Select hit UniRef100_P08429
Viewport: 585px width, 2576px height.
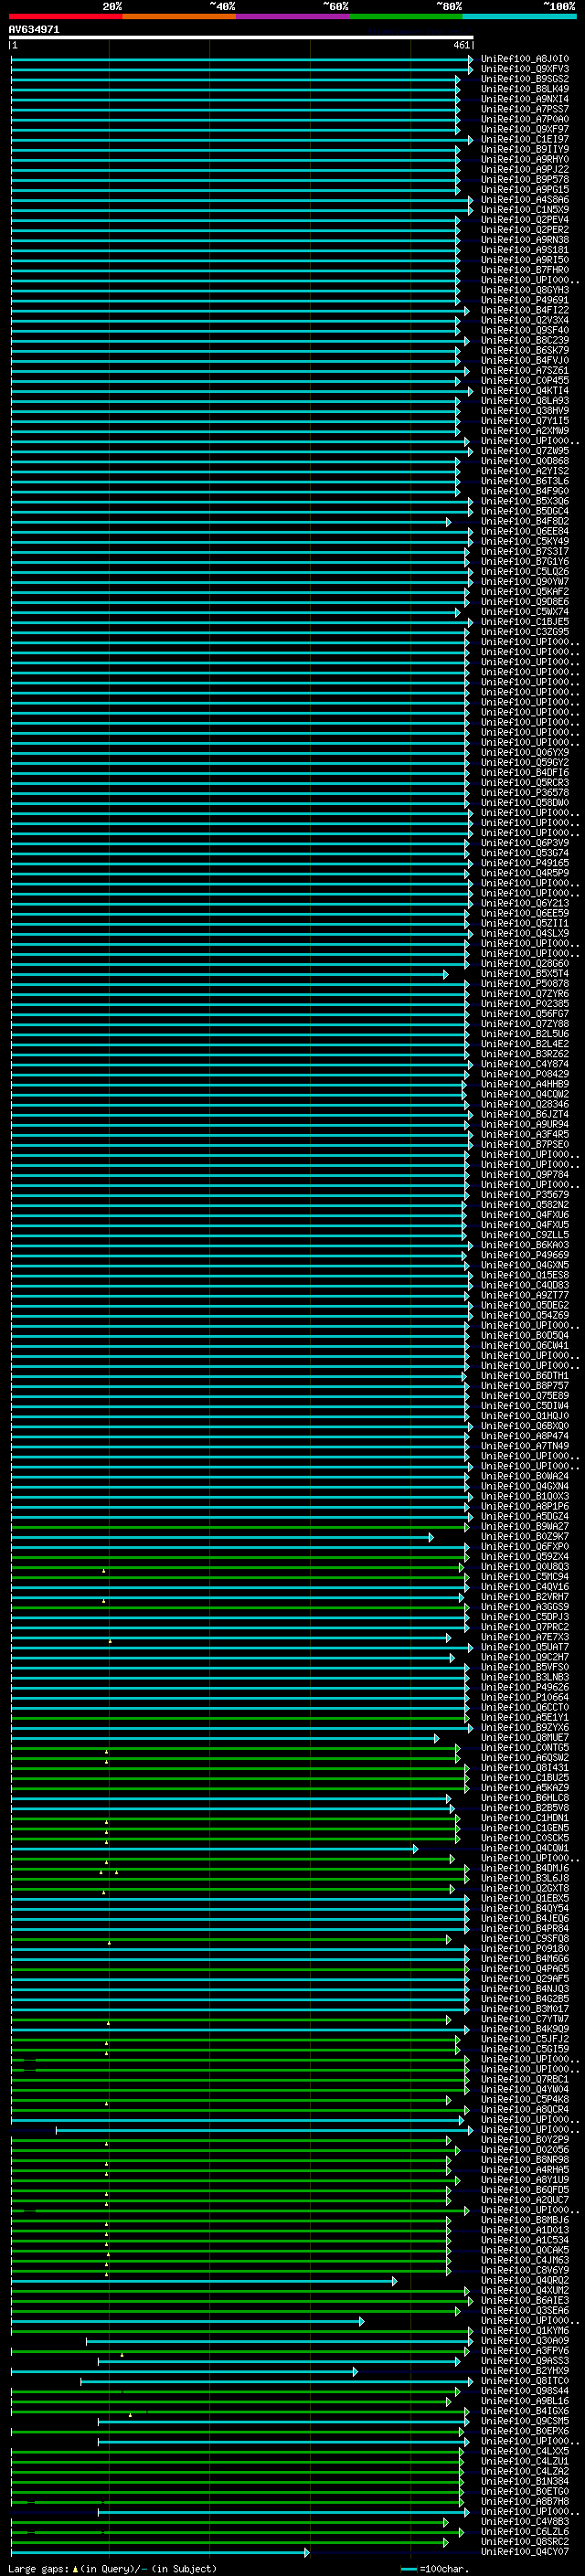click(524, 1074)
